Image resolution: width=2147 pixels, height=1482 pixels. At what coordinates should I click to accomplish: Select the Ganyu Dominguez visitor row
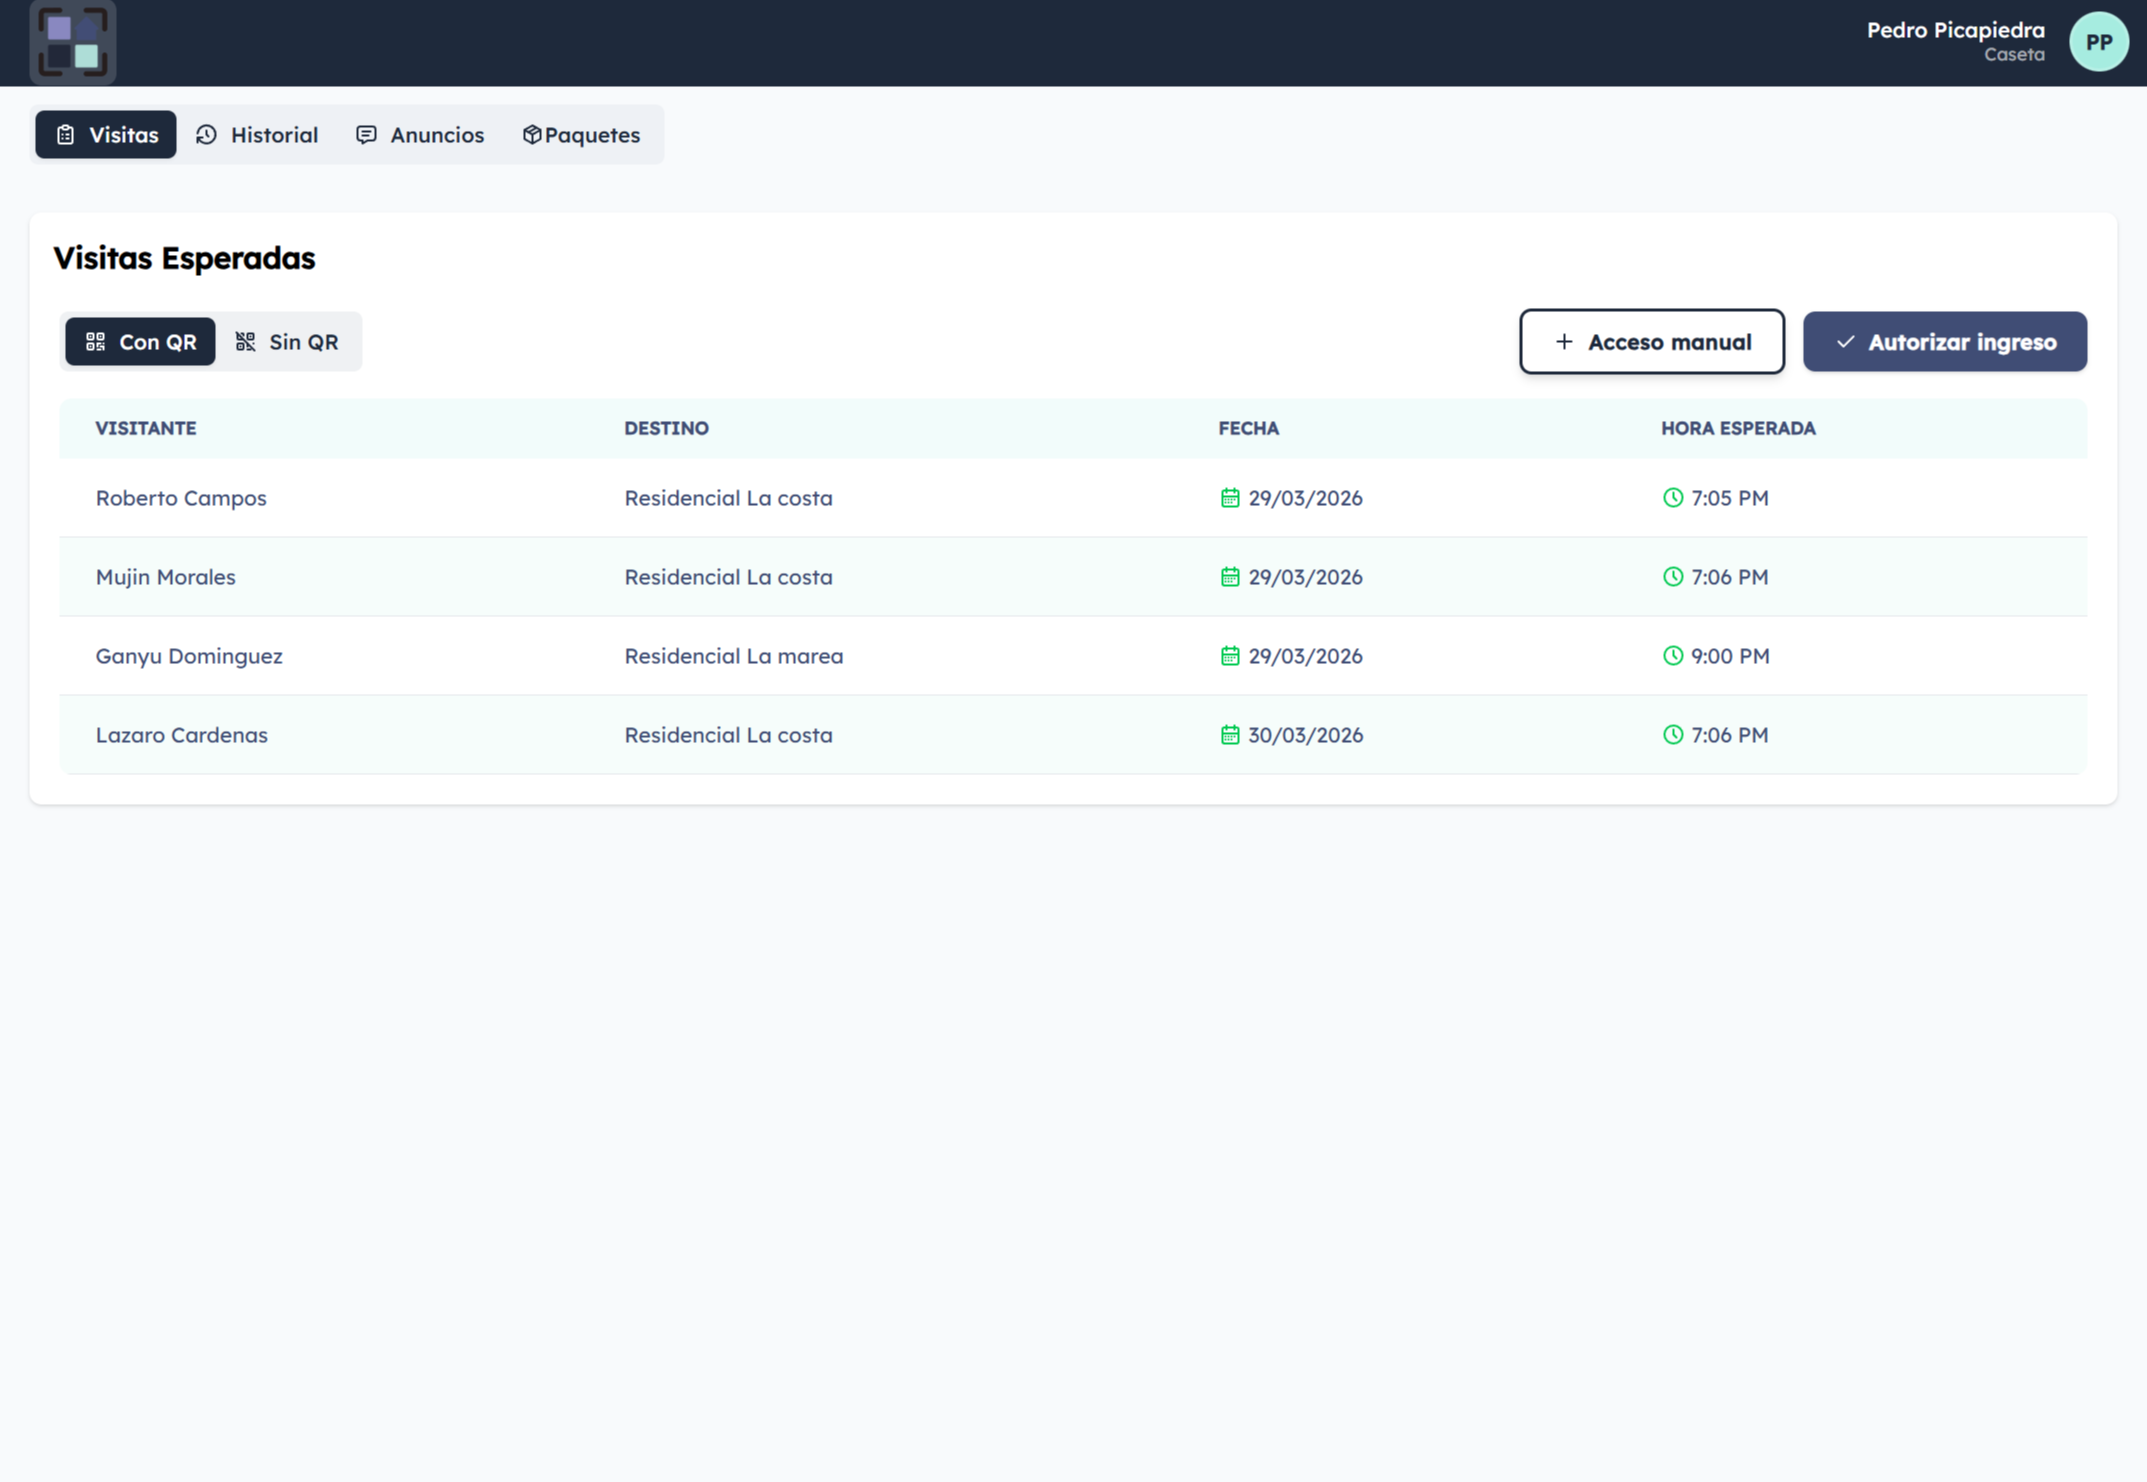coord(189,656)
